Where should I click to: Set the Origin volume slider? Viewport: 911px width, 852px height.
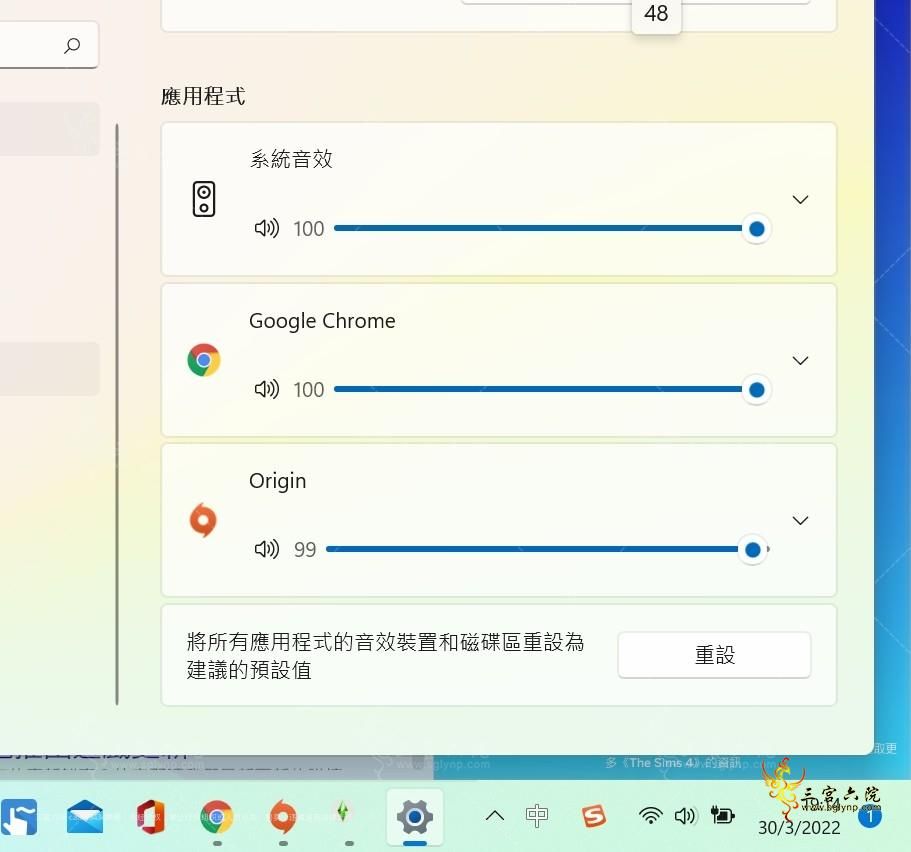click(x=548, y=549)
